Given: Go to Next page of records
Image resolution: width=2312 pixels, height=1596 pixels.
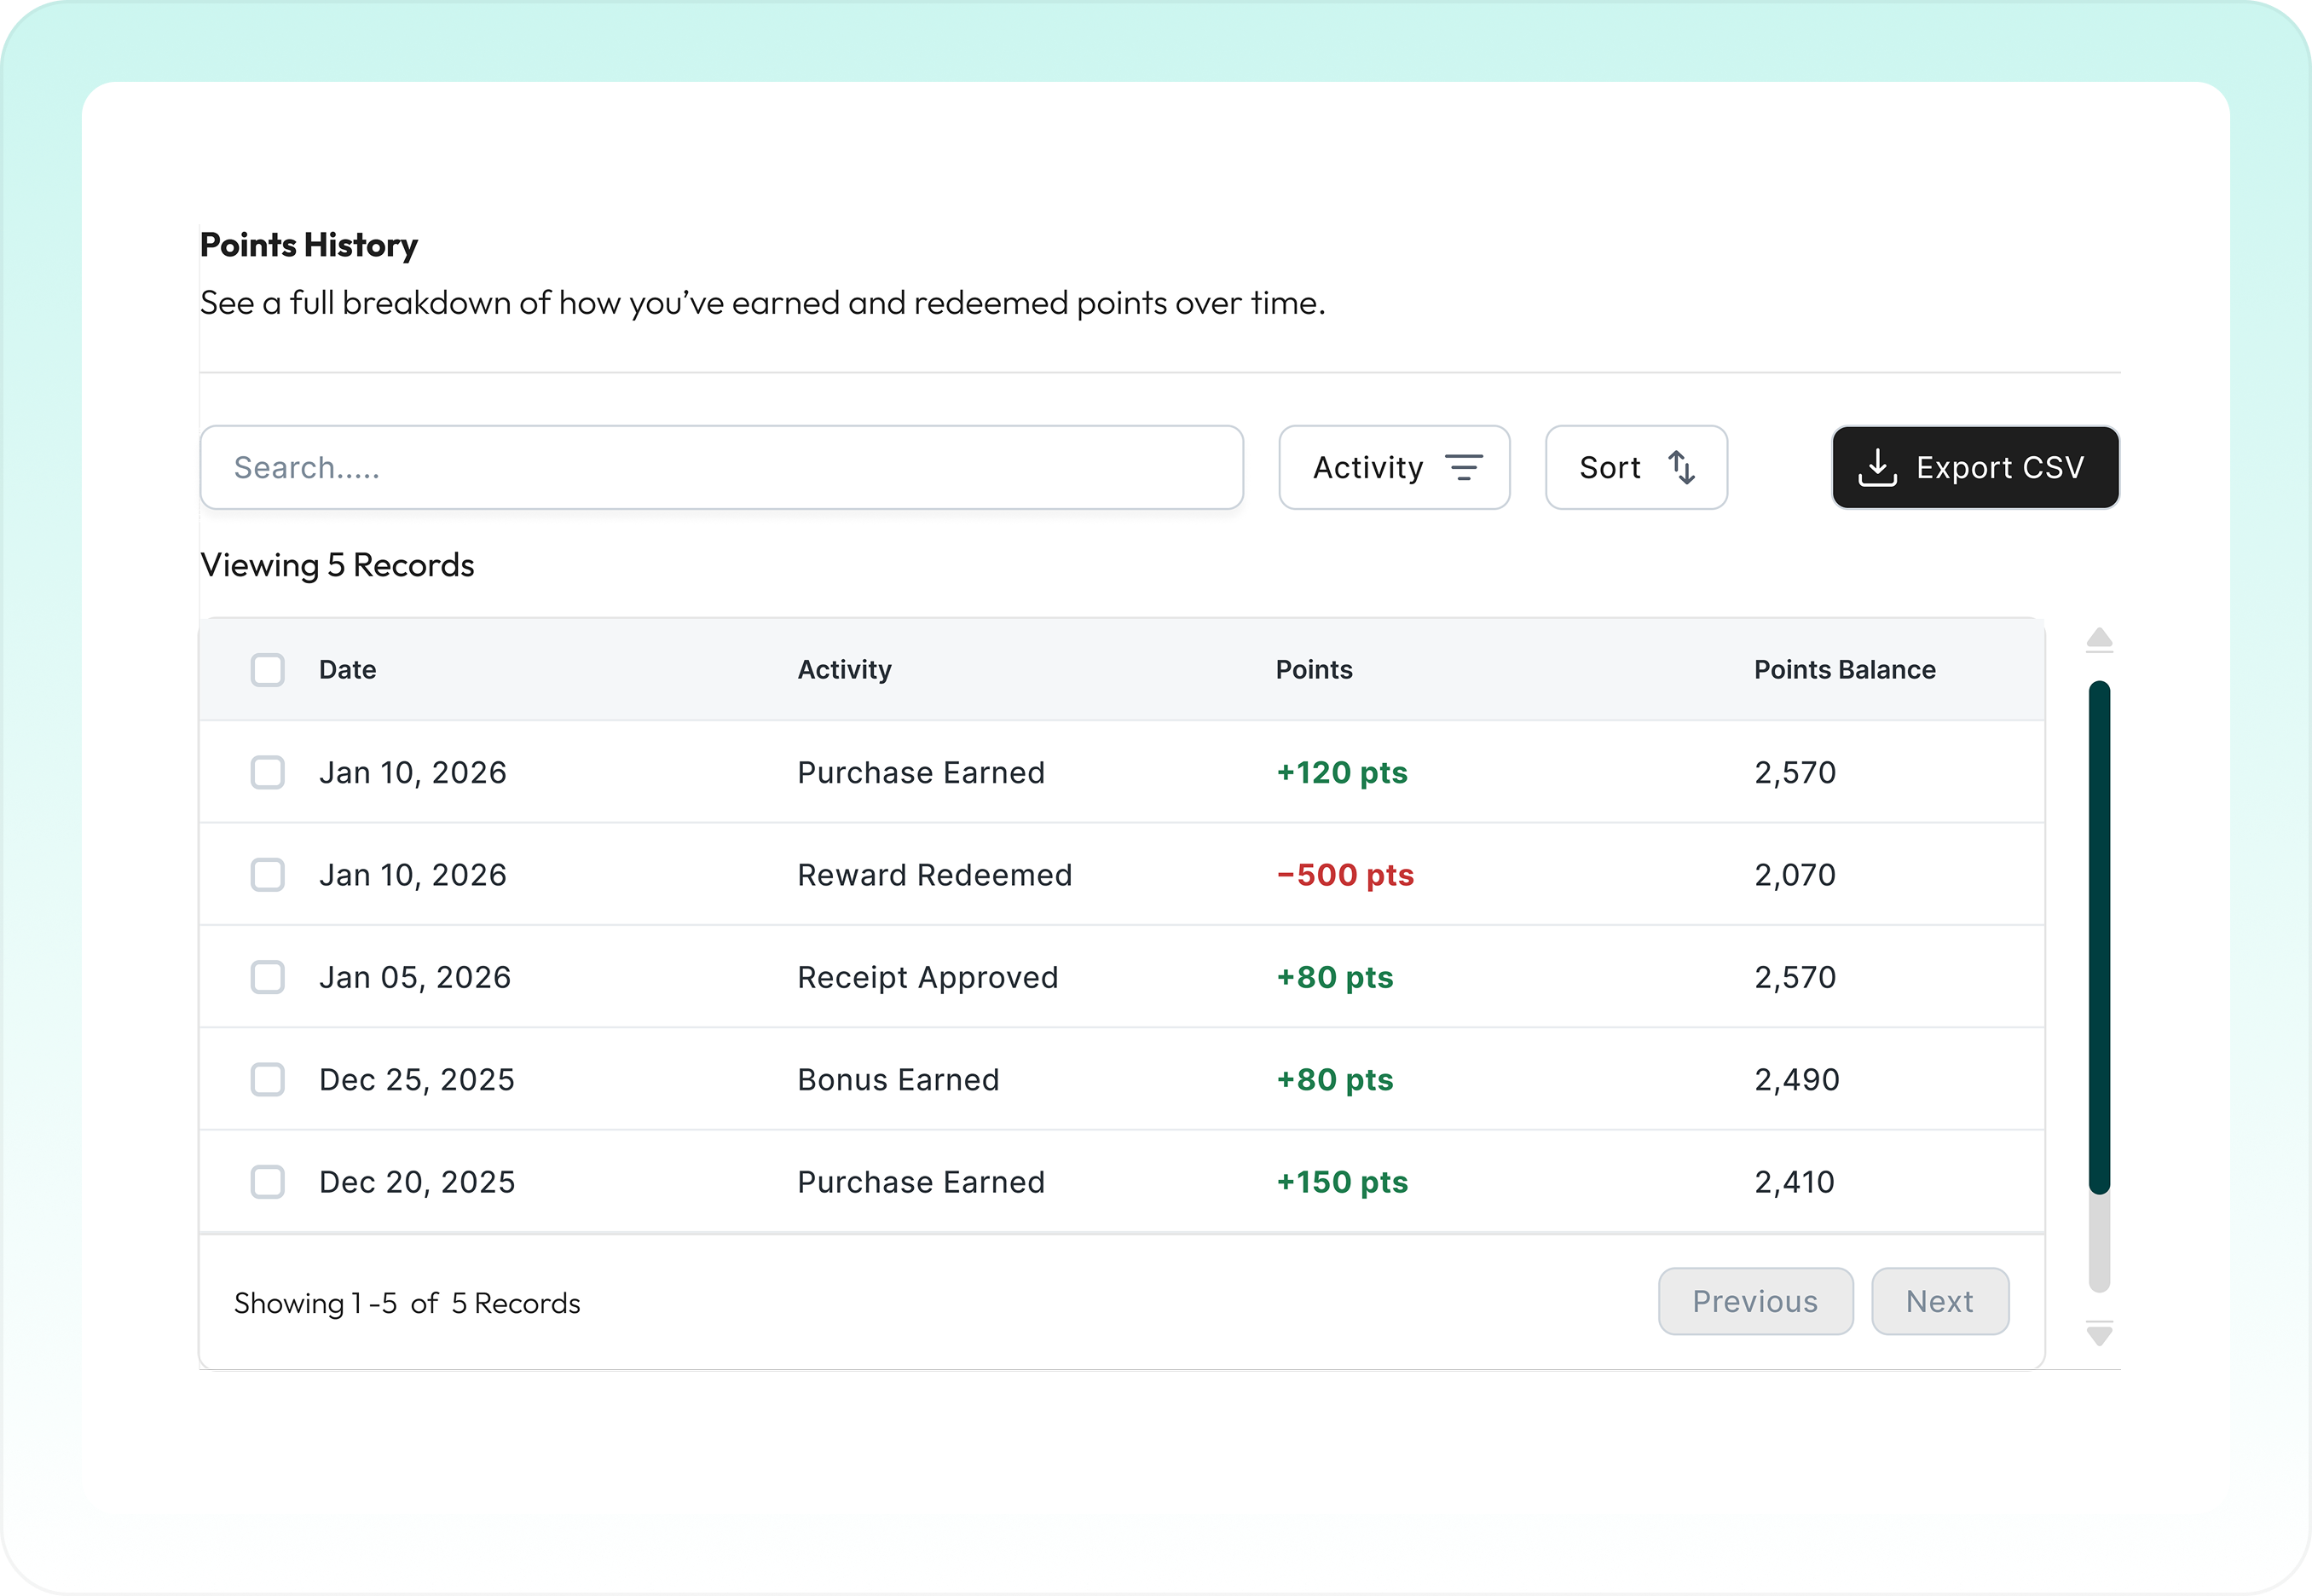Looking at the screenshot, I should [1939, 1301].
